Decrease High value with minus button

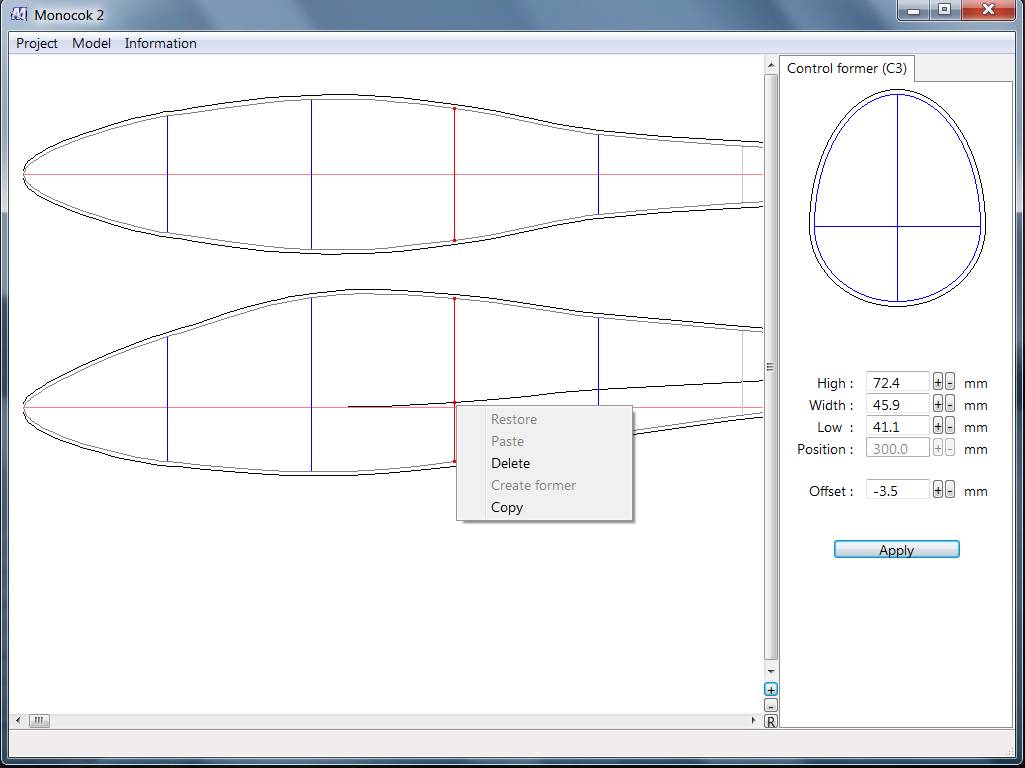pos(950,382)
